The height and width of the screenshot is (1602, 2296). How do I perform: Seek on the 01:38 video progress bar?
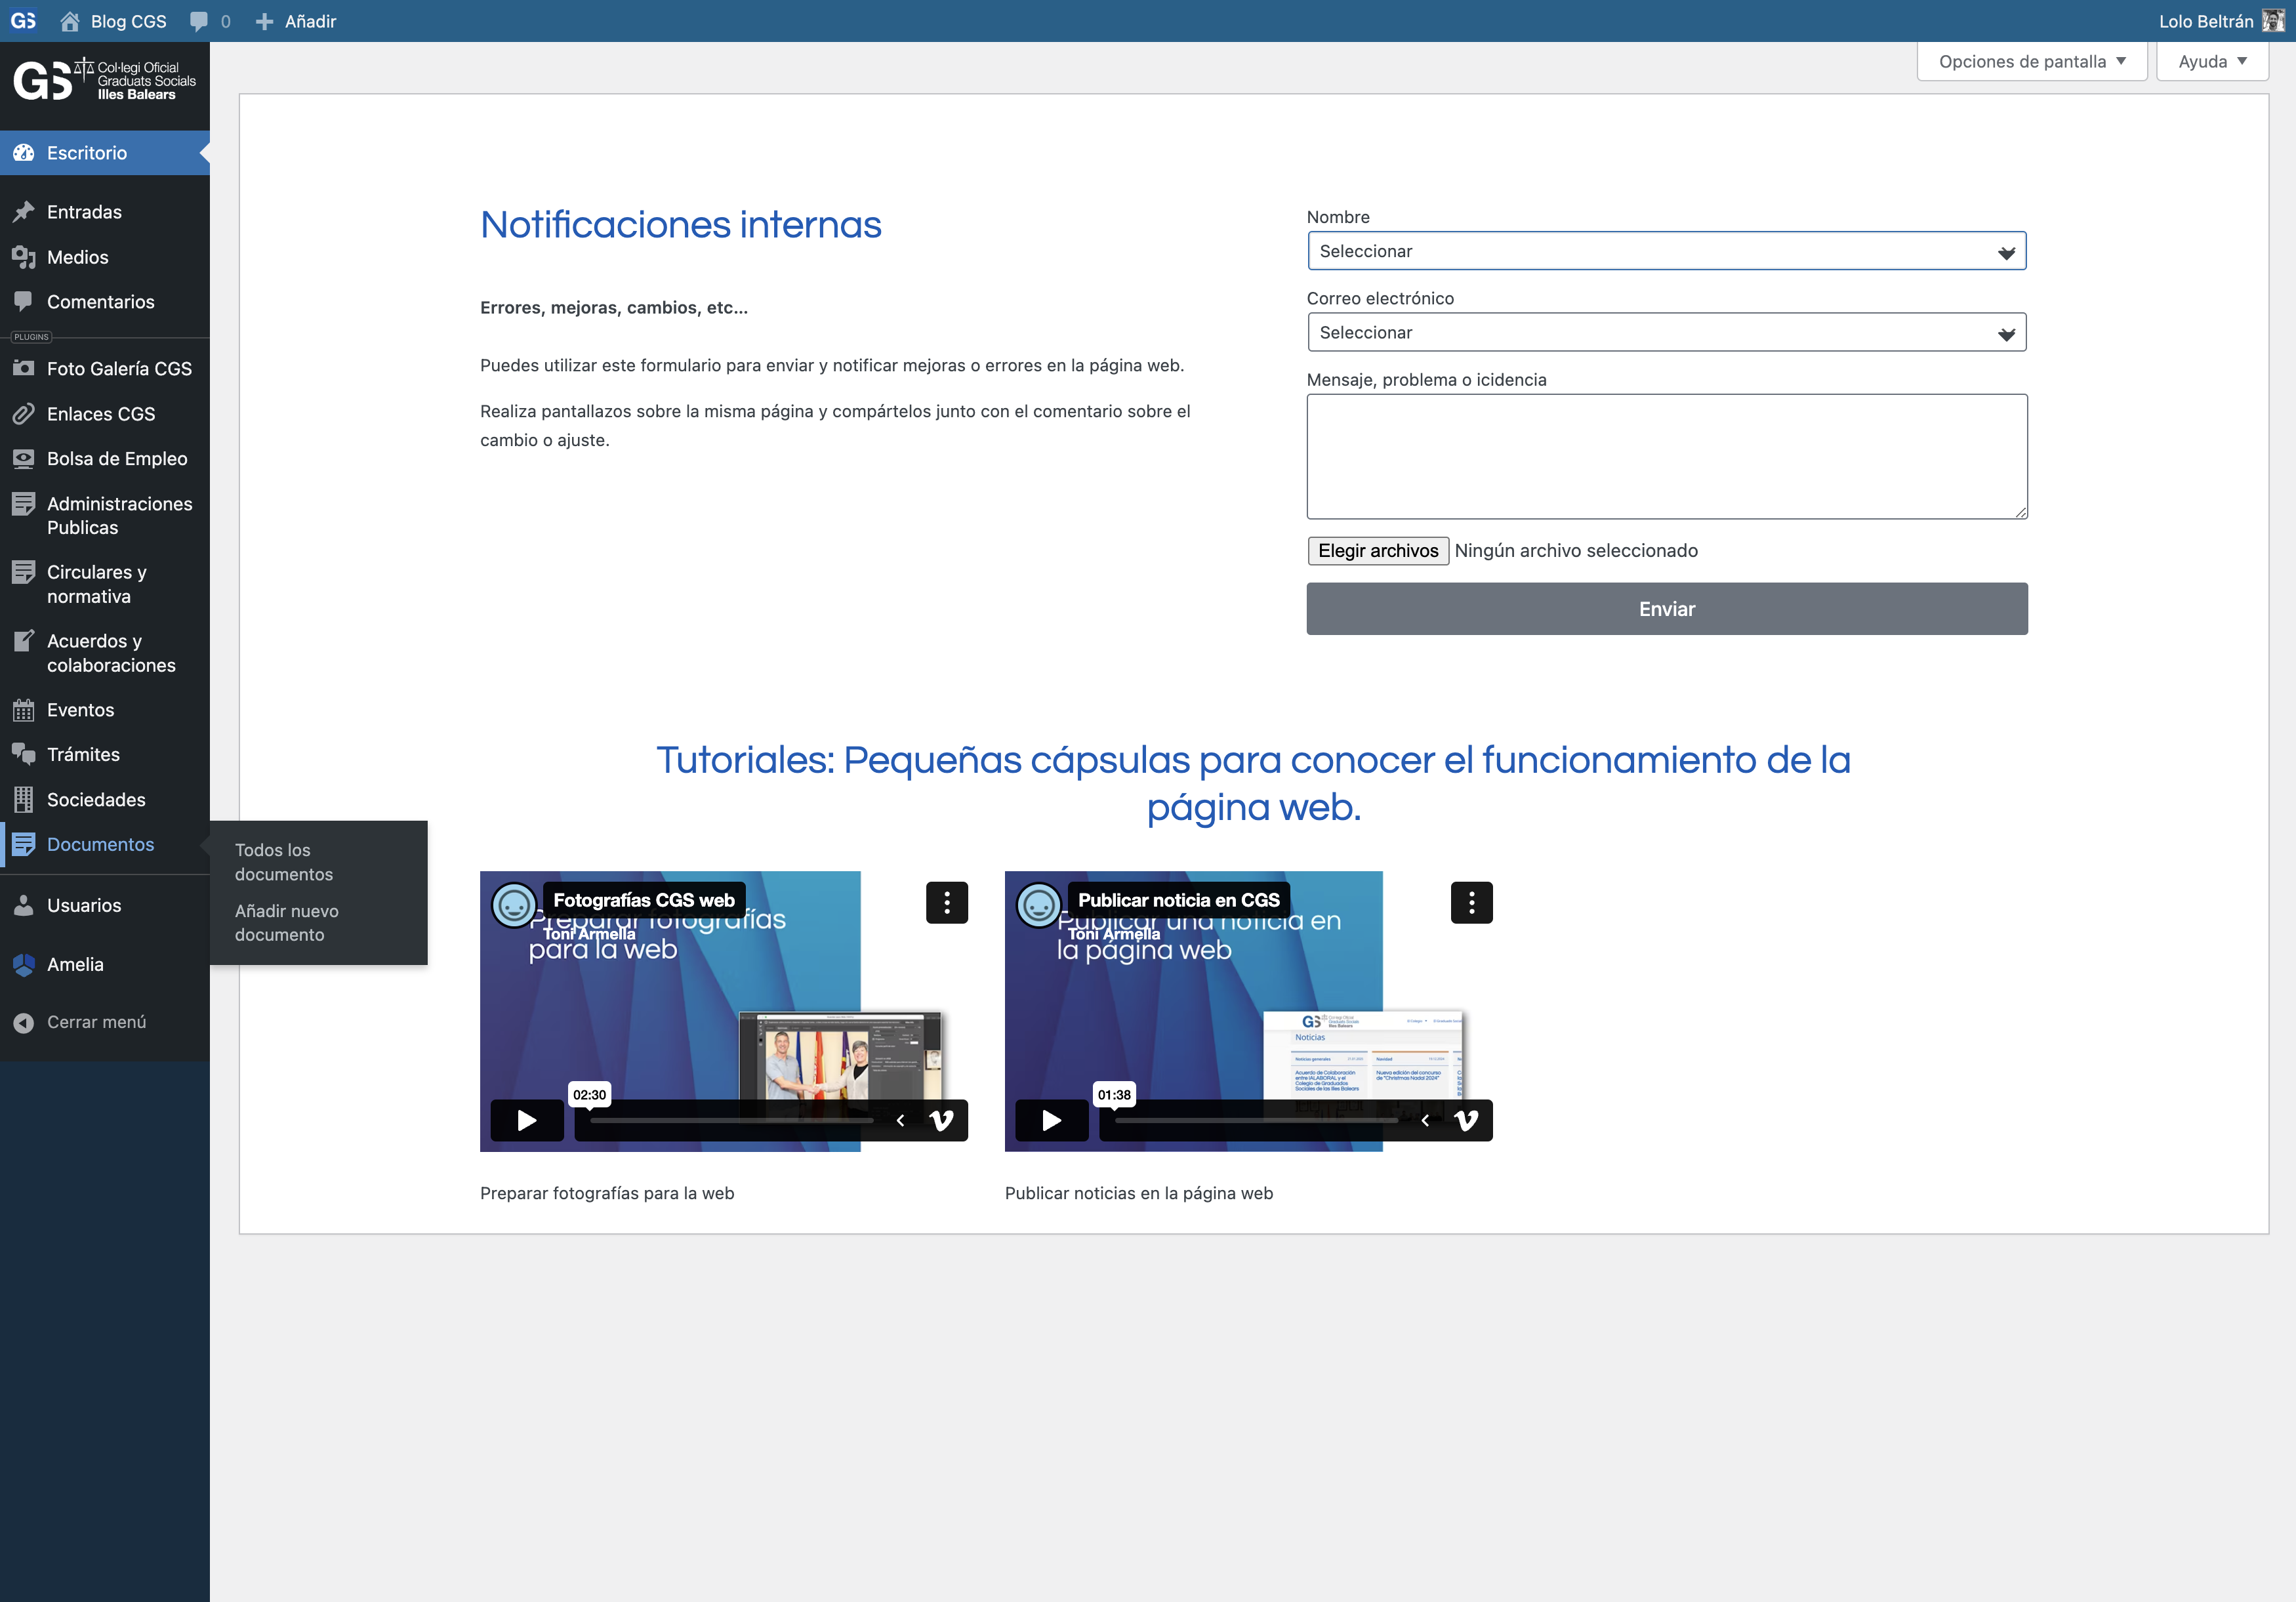[1257, 1120]
